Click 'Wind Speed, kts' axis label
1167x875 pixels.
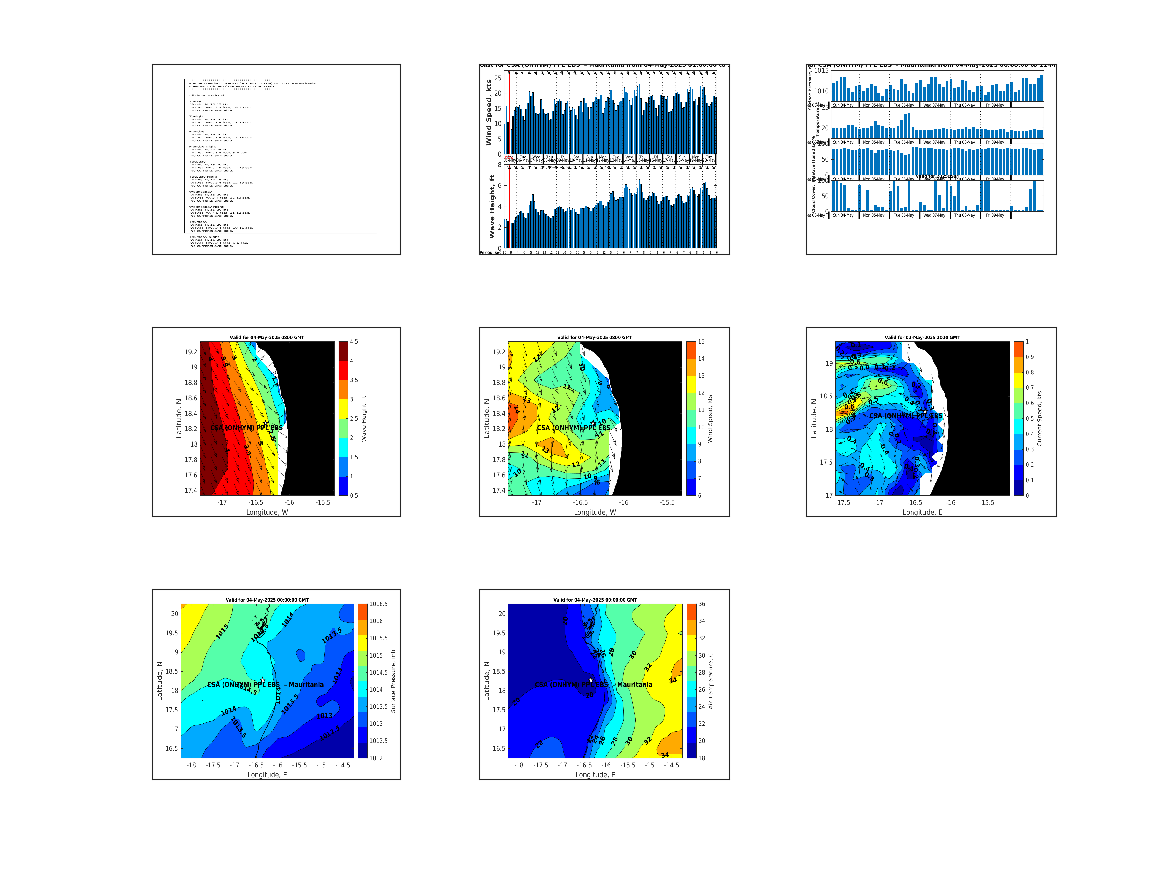[489, 112]
